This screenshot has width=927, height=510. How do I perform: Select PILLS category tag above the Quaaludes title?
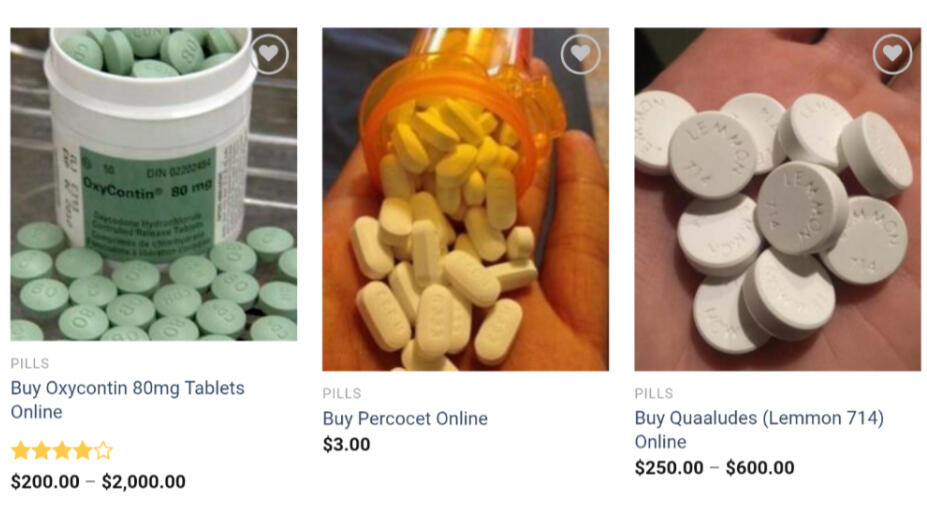[654, 394]
